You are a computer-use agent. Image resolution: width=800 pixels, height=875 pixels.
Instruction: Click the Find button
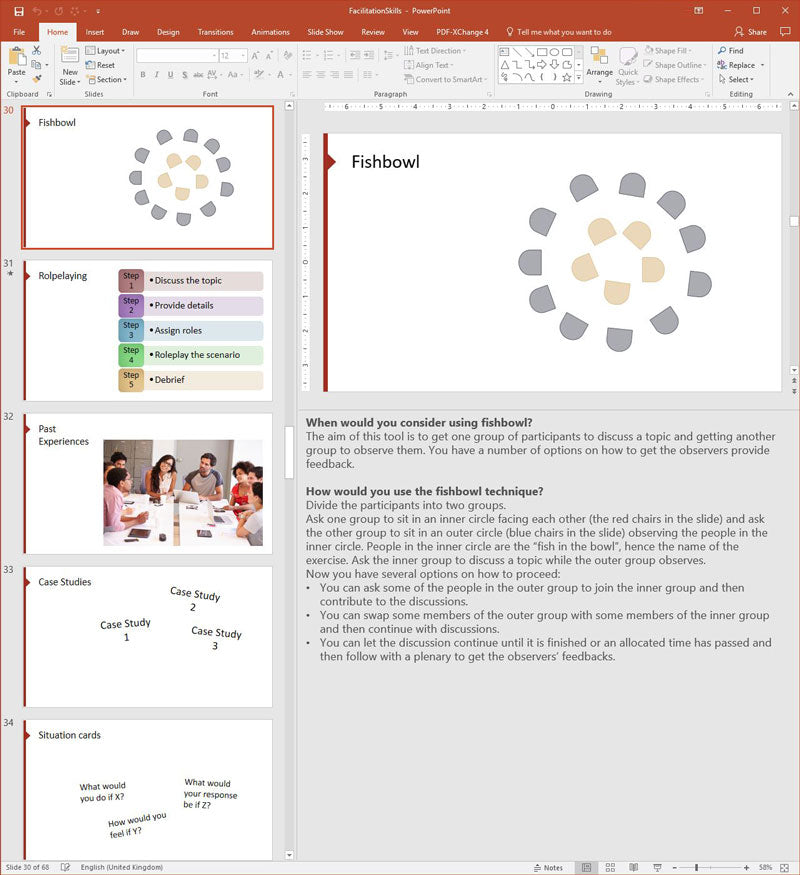coord(731,51)
